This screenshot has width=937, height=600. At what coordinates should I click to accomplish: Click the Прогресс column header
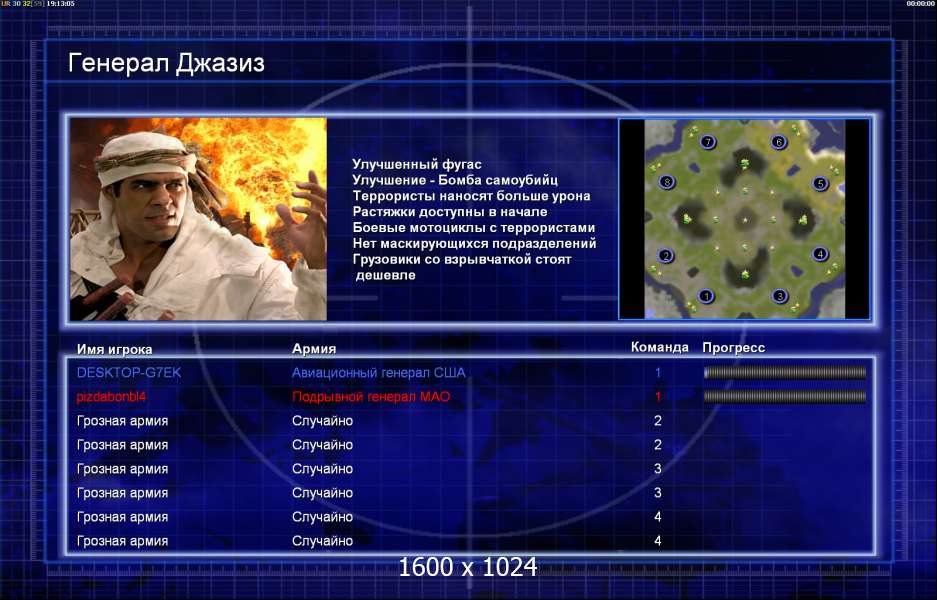point(734,348)
